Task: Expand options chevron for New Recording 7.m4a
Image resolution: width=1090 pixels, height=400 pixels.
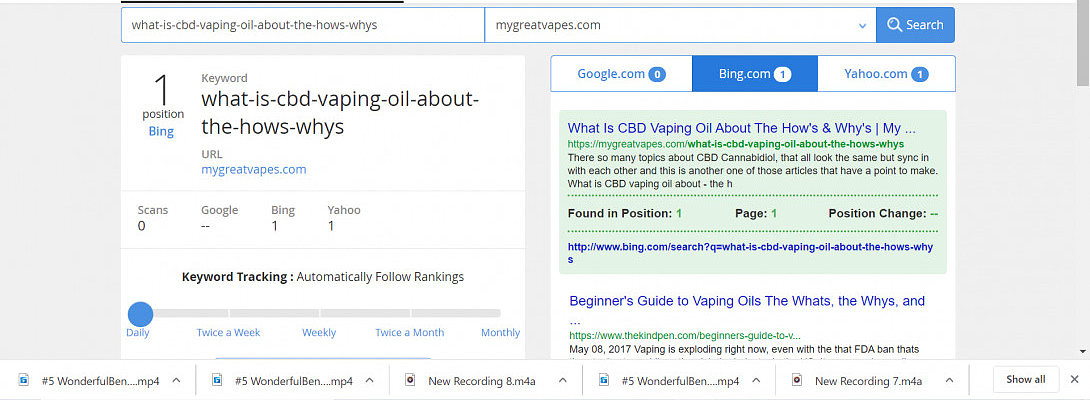Action: point(950,380)
